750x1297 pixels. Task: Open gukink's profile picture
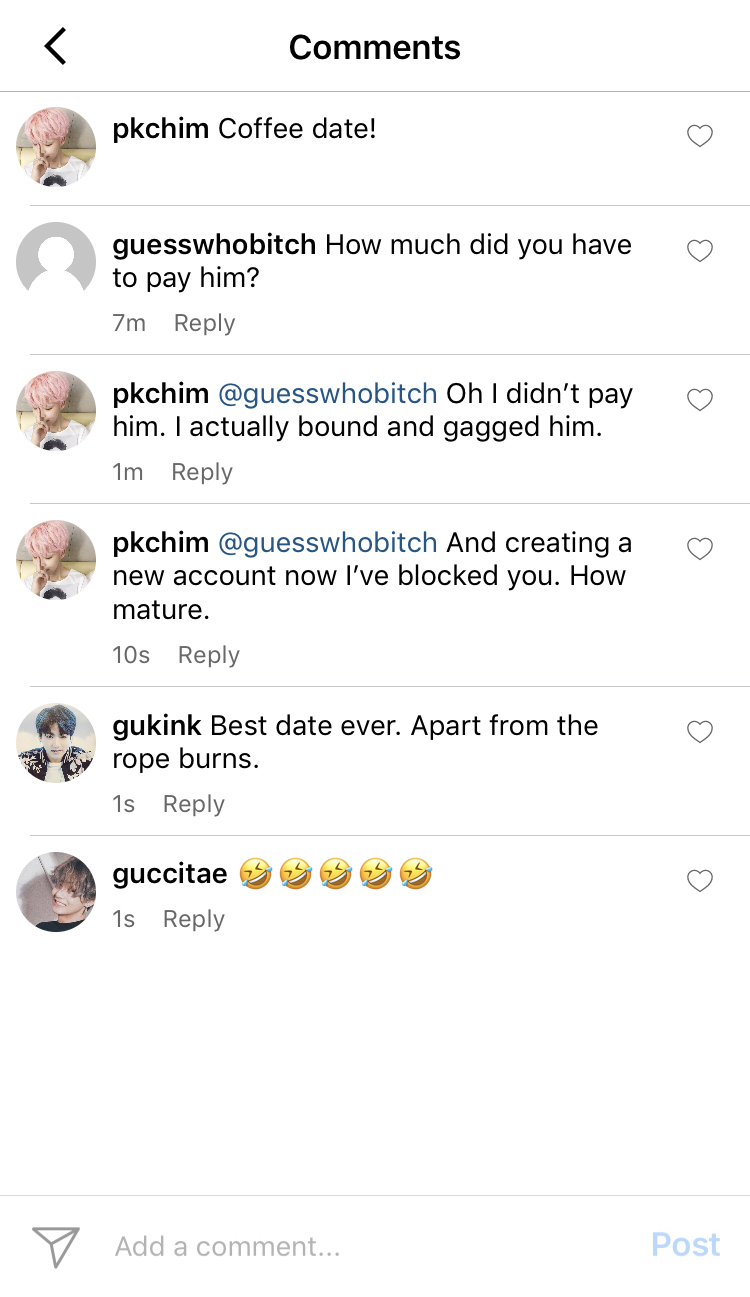point(56,742)
